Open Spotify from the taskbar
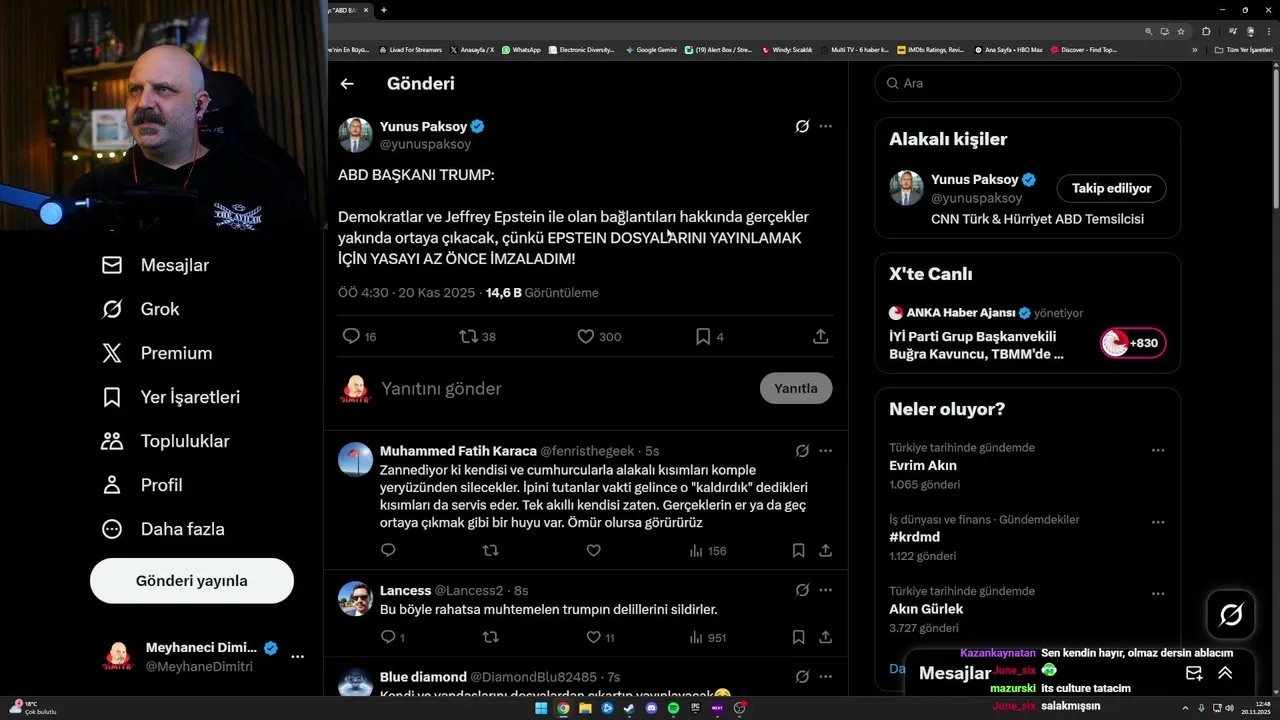1280x720 pixels. pyautogui.click(x=673, y=708)
